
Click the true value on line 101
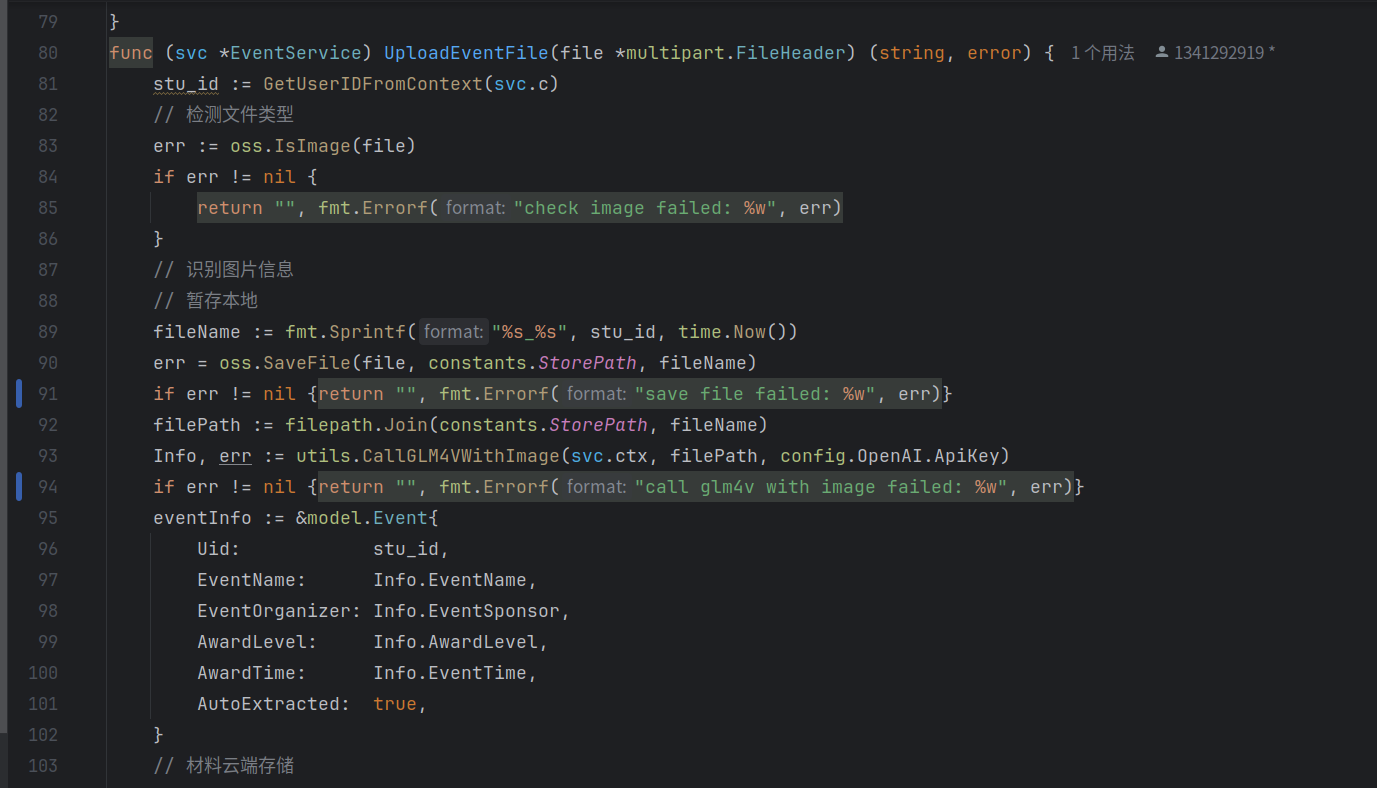(x=395, y=704)
